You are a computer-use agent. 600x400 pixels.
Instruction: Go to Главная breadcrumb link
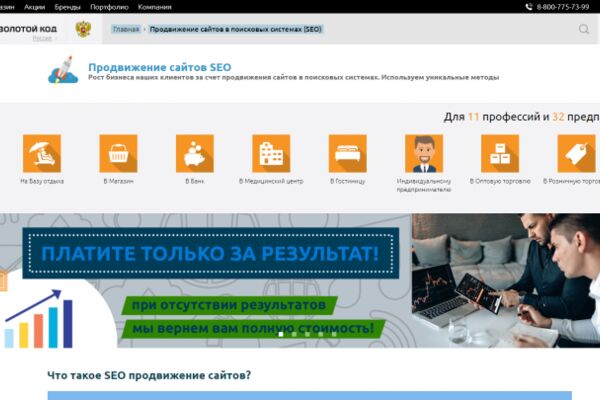126,29
